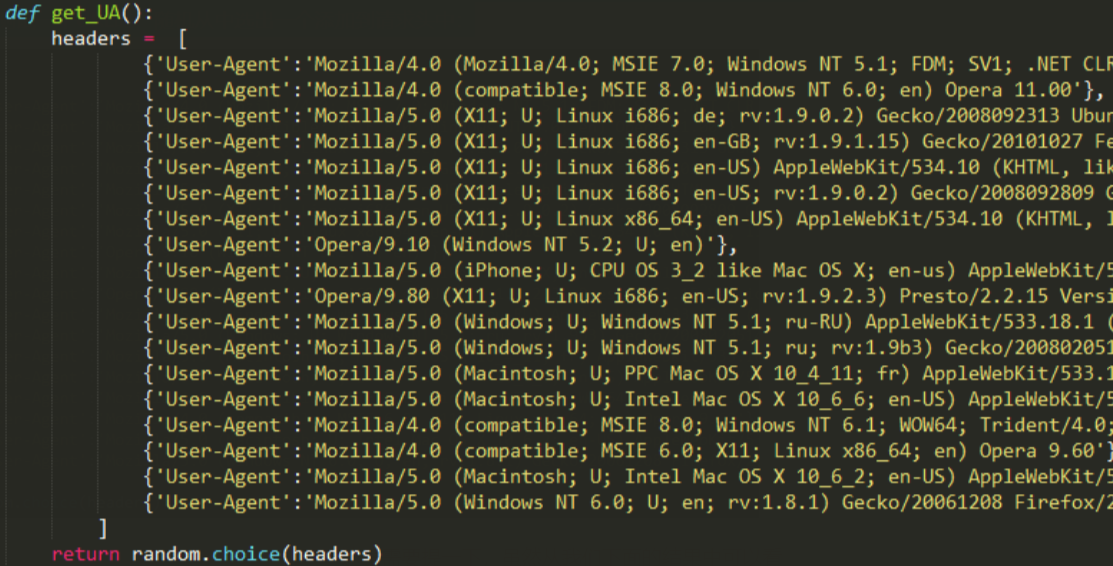
Task: Click the MSIE 7.0 text in first entry
Action: (658, 65)
